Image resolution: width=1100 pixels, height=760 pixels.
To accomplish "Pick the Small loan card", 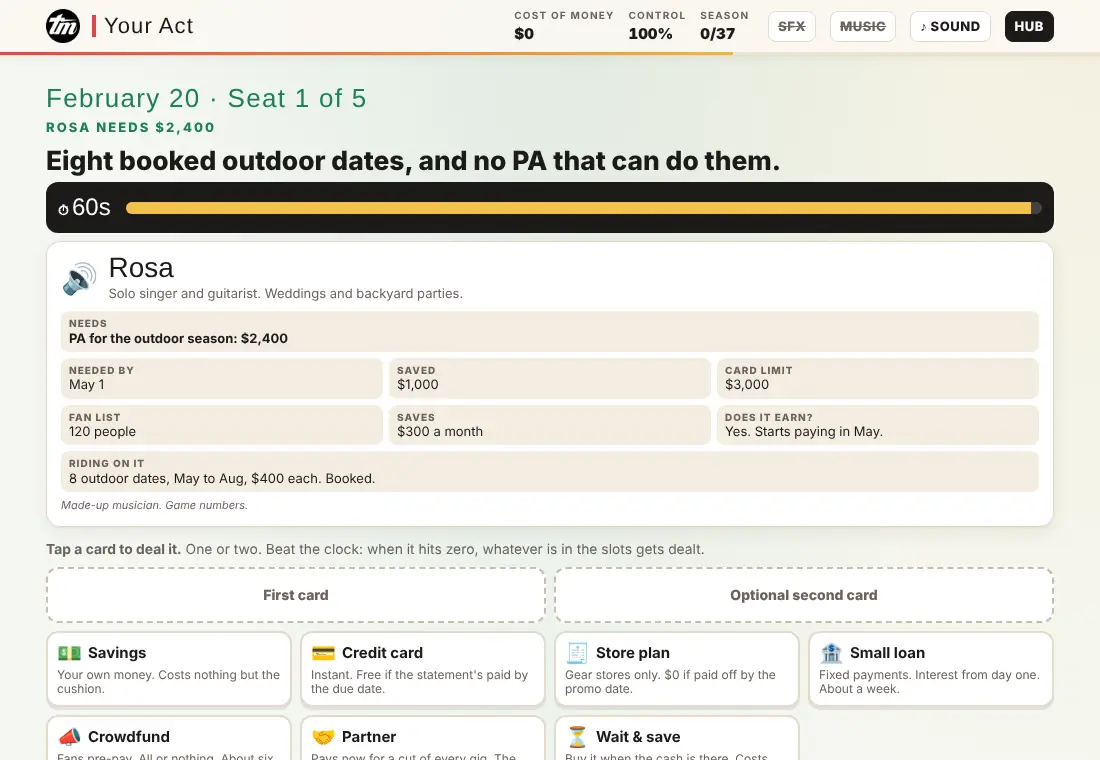I will click(930, 669).
